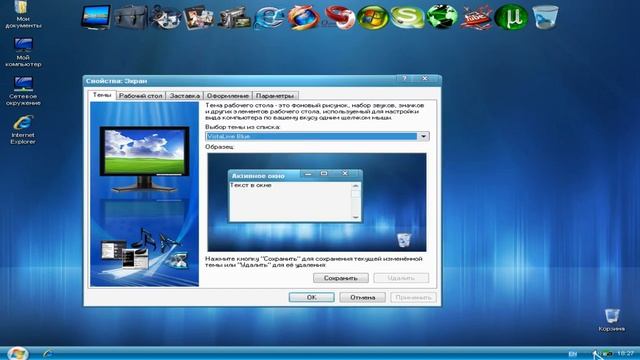Open the Windows logo orb in dock
Image resolution: width=640 pixels, height=360 pixels.
373,17
